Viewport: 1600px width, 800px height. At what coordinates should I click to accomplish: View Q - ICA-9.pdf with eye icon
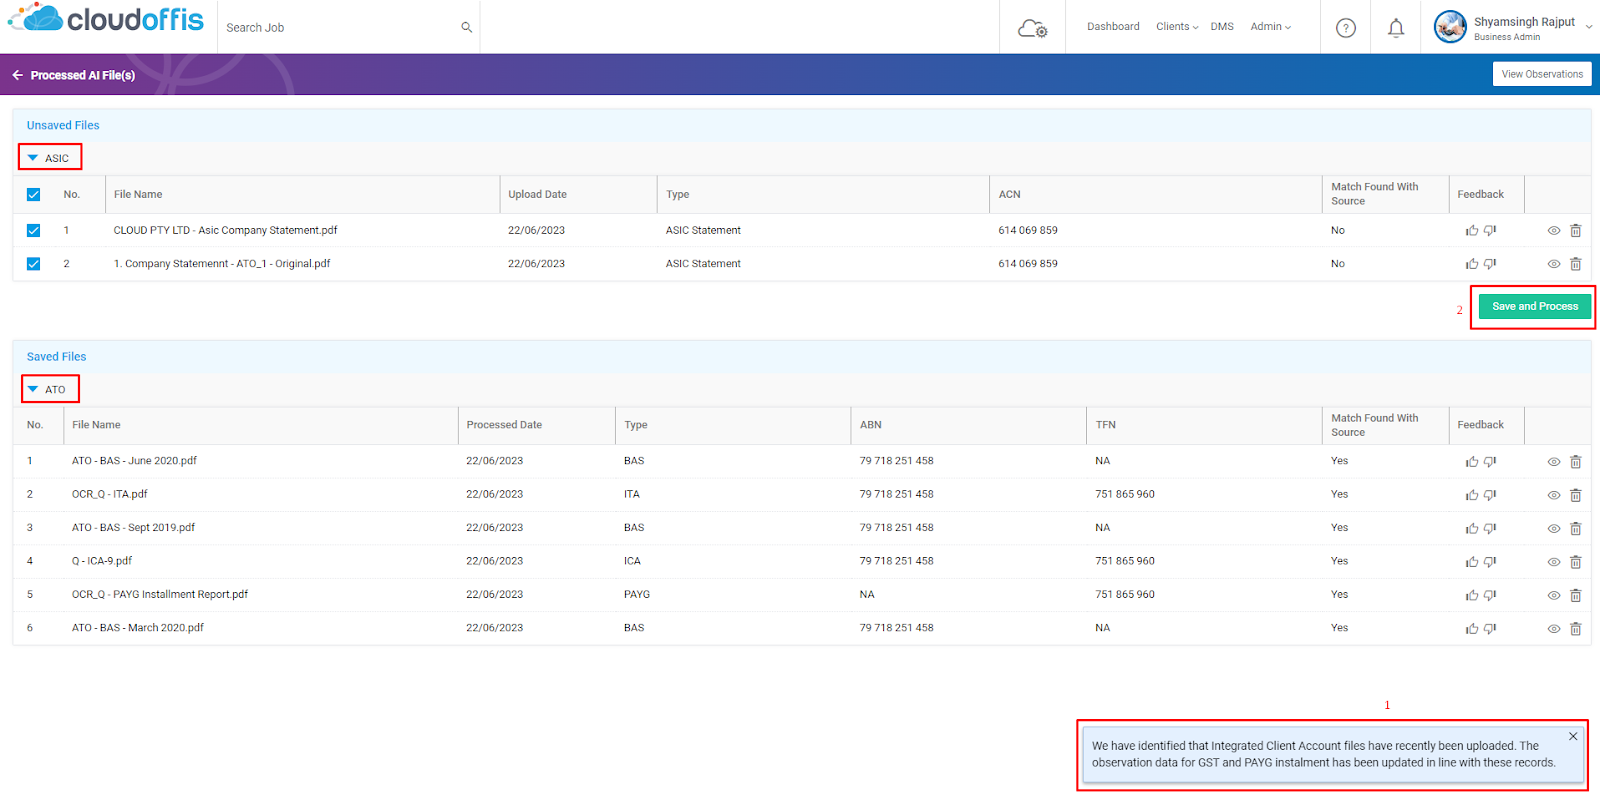(x=1554, y=562)
